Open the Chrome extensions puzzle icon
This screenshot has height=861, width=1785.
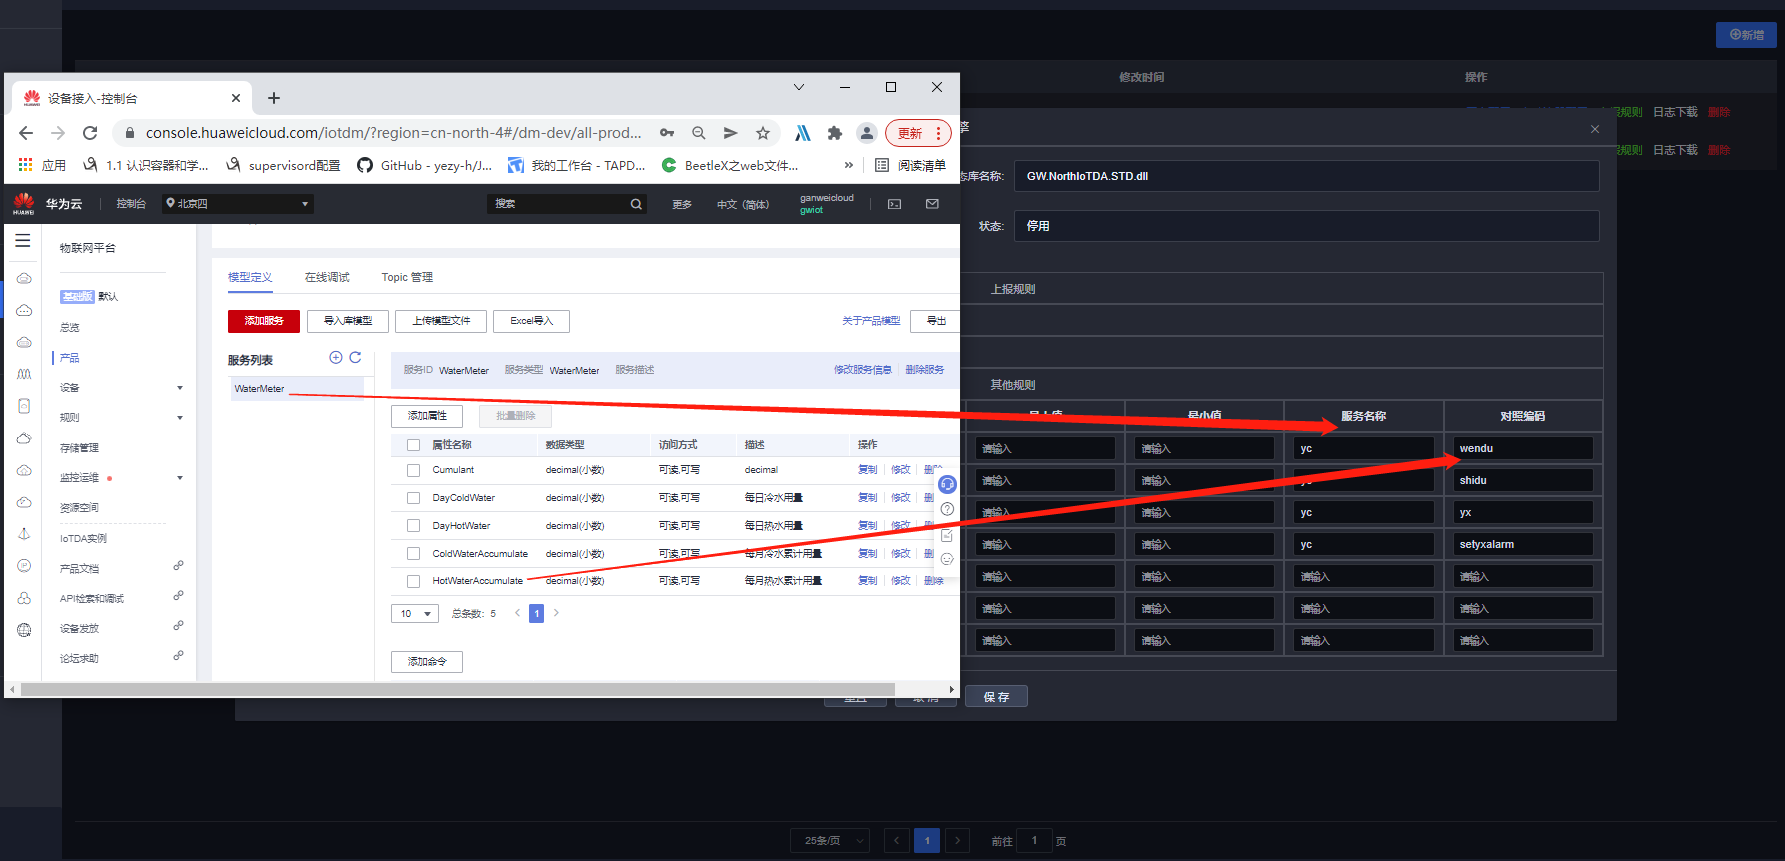tap(835, 133)
